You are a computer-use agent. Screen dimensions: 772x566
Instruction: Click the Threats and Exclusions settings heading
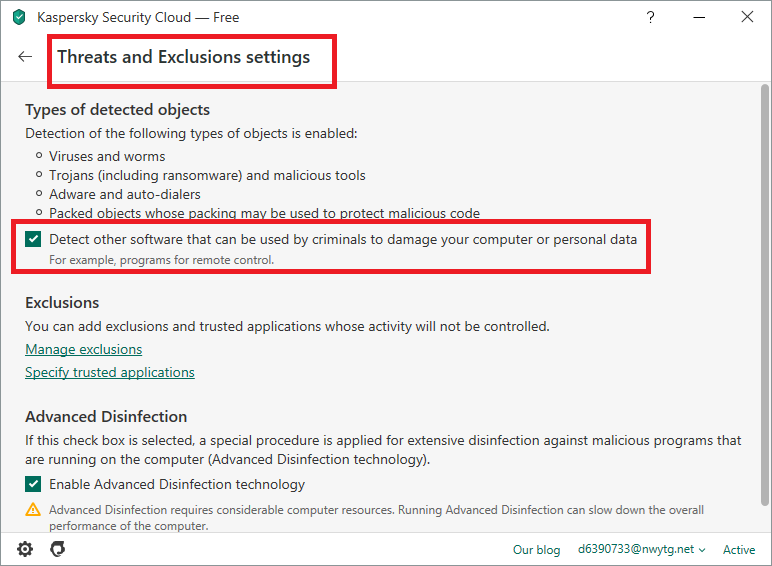[x=183, y=57]
